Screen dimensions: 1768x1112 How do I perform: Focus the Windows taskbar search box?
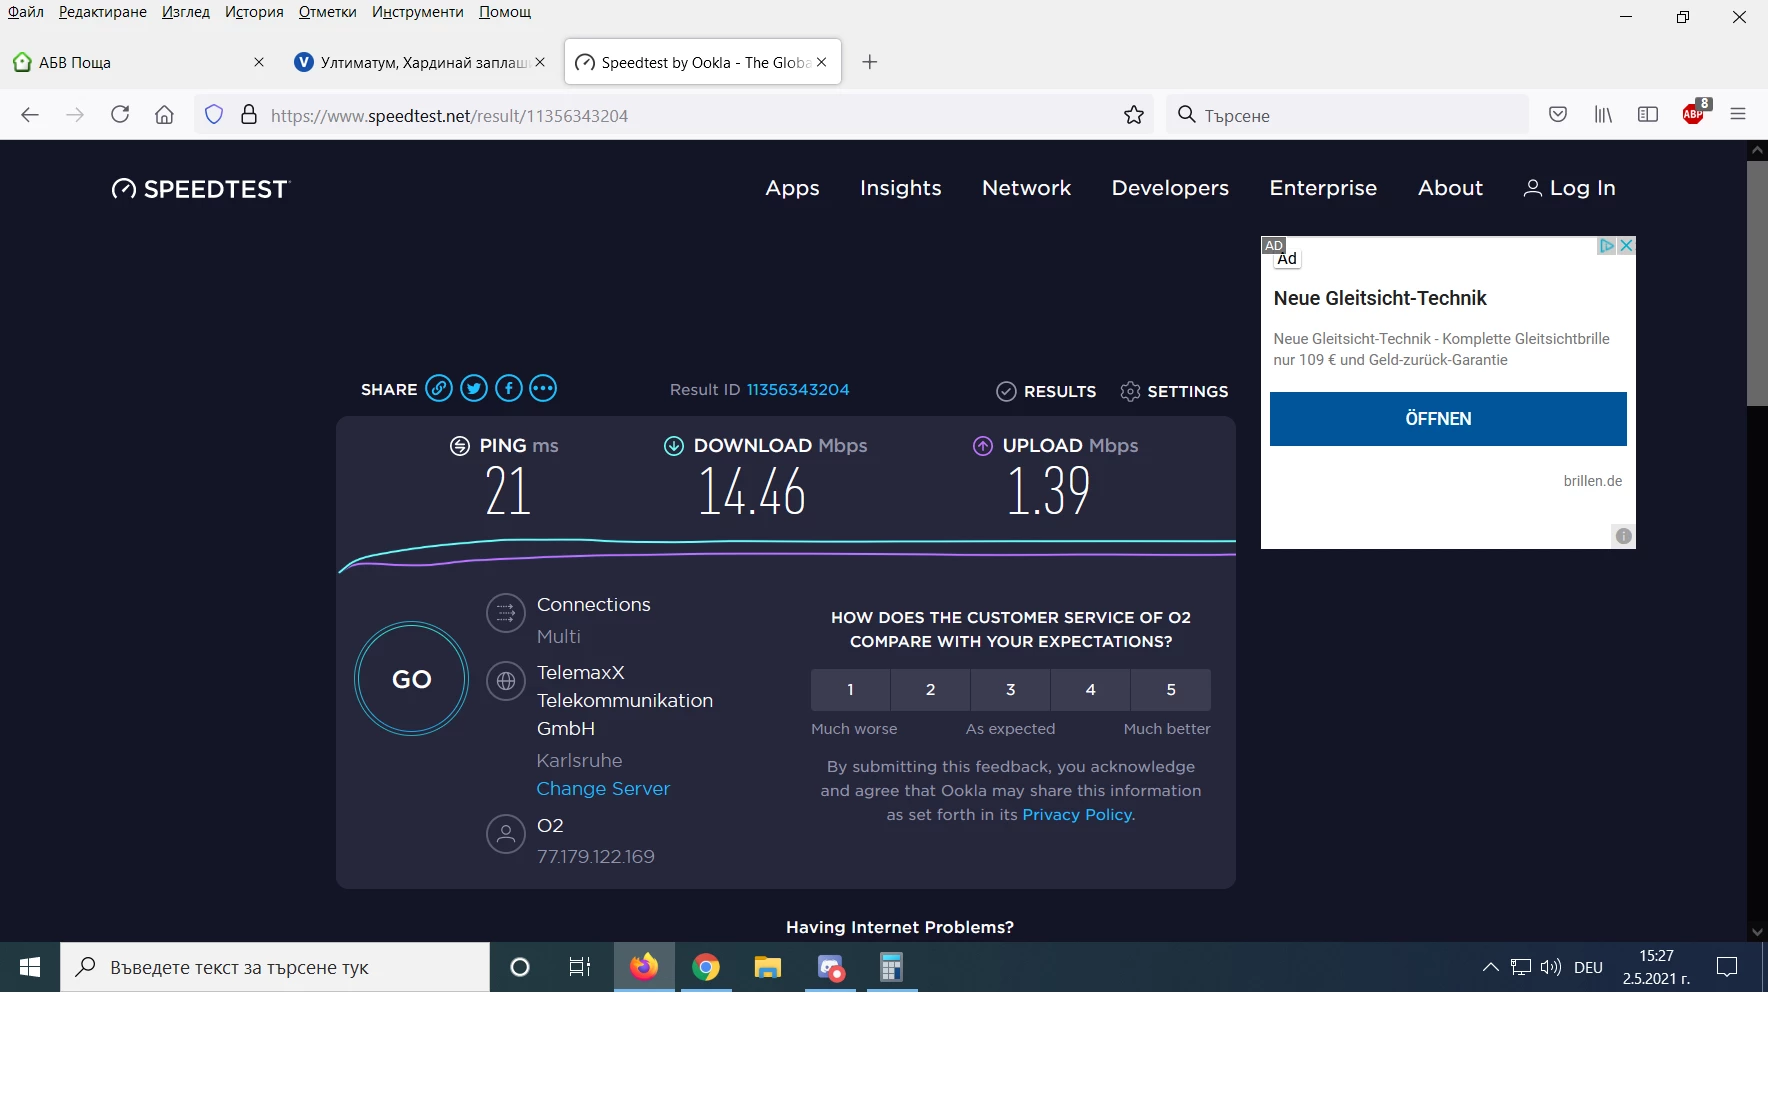pos(275,967)
